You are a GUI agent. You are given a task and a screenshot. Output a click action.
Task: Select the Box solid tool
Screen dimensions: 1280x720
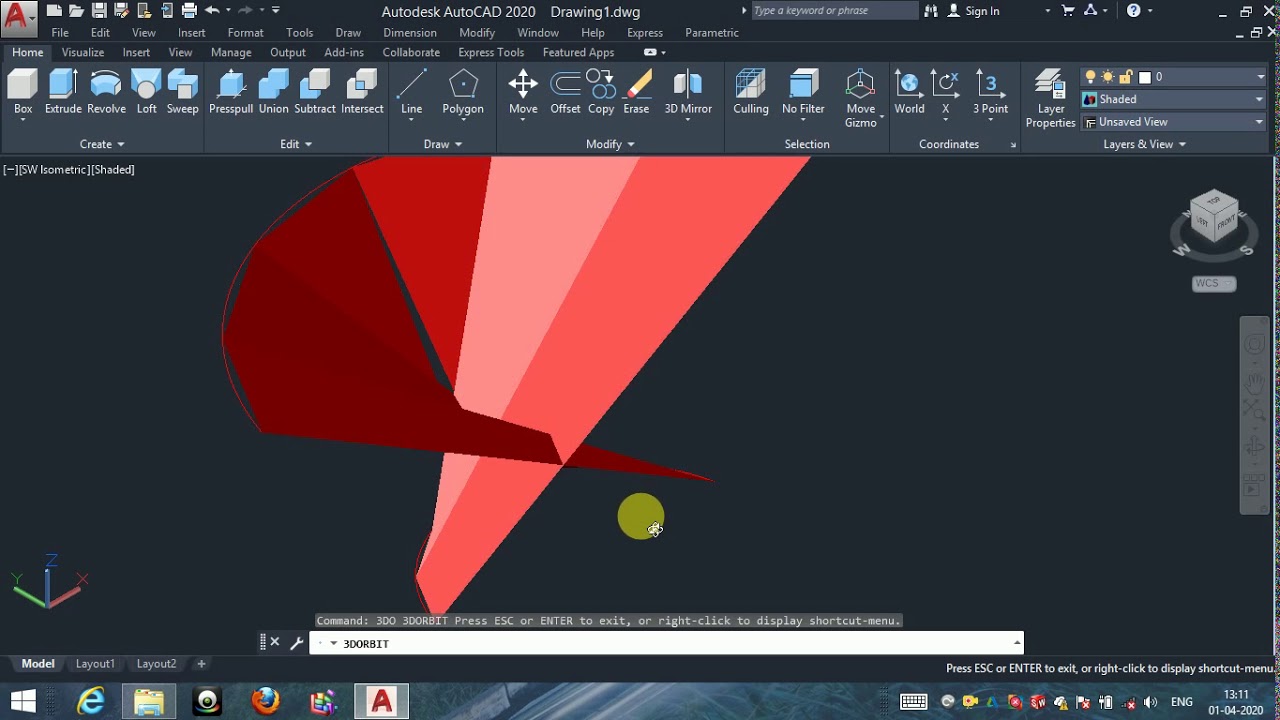click(x=22, y=92)
